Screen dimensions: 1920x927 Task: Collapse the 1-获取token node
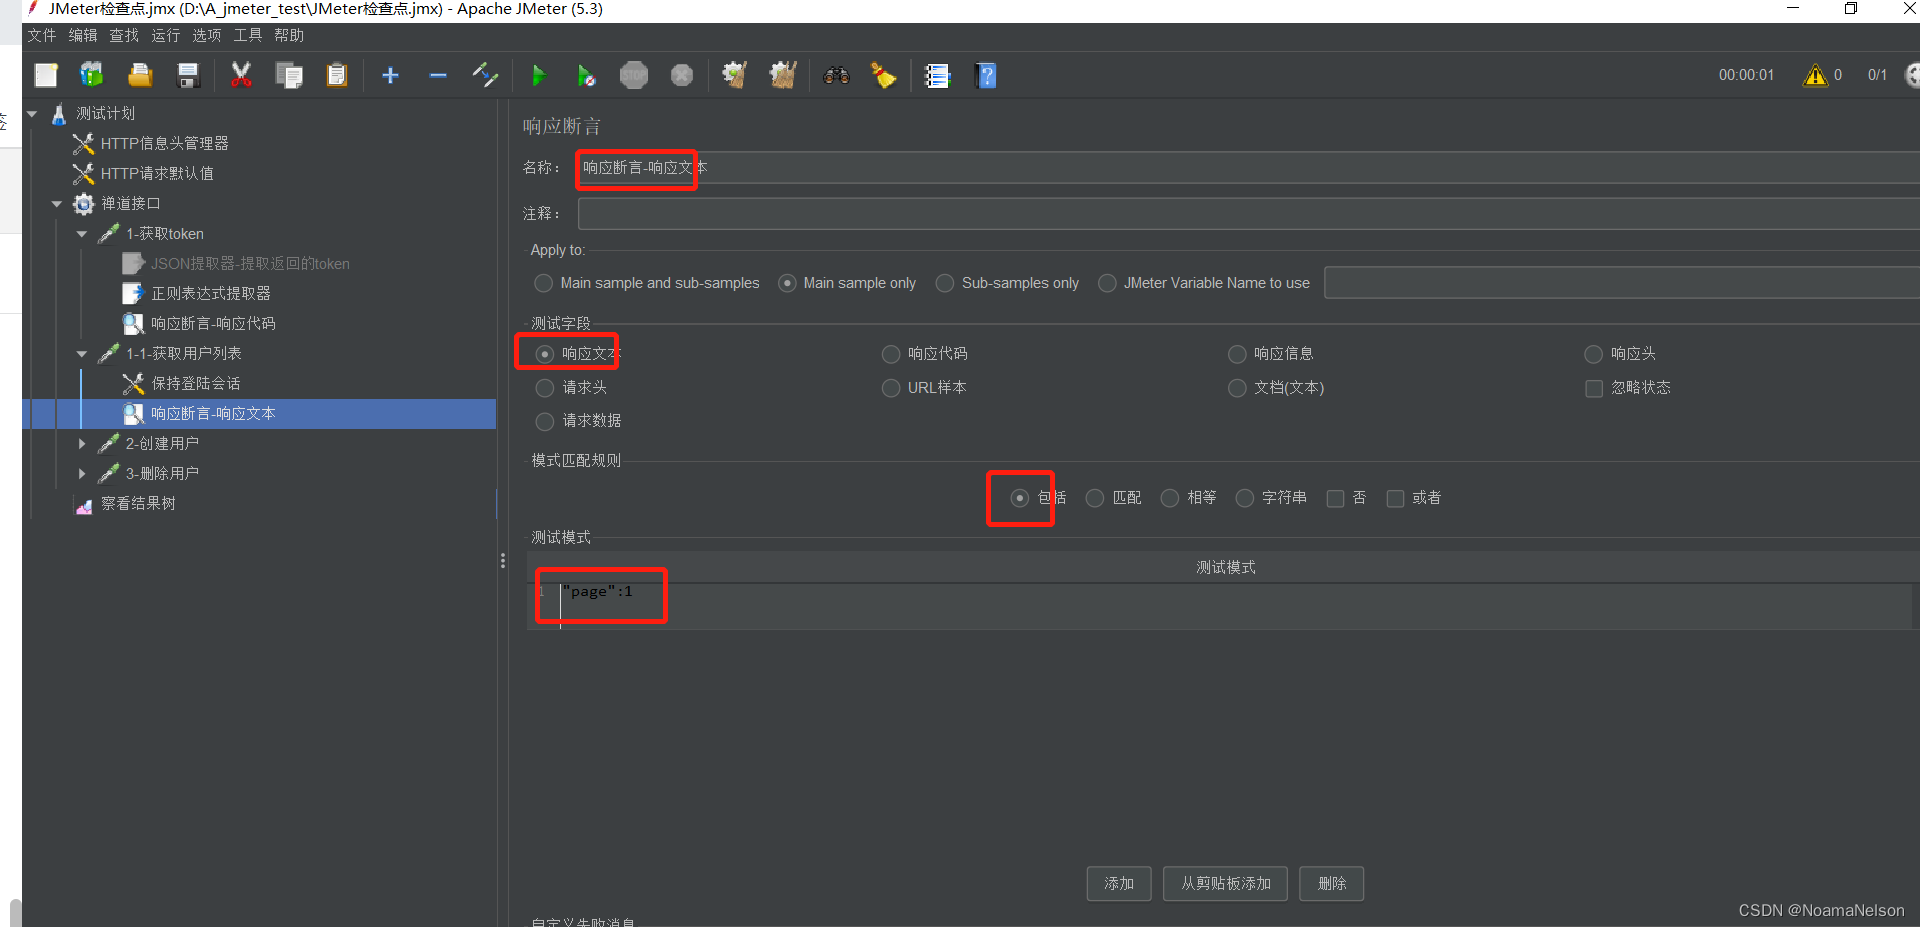[82, 233]
